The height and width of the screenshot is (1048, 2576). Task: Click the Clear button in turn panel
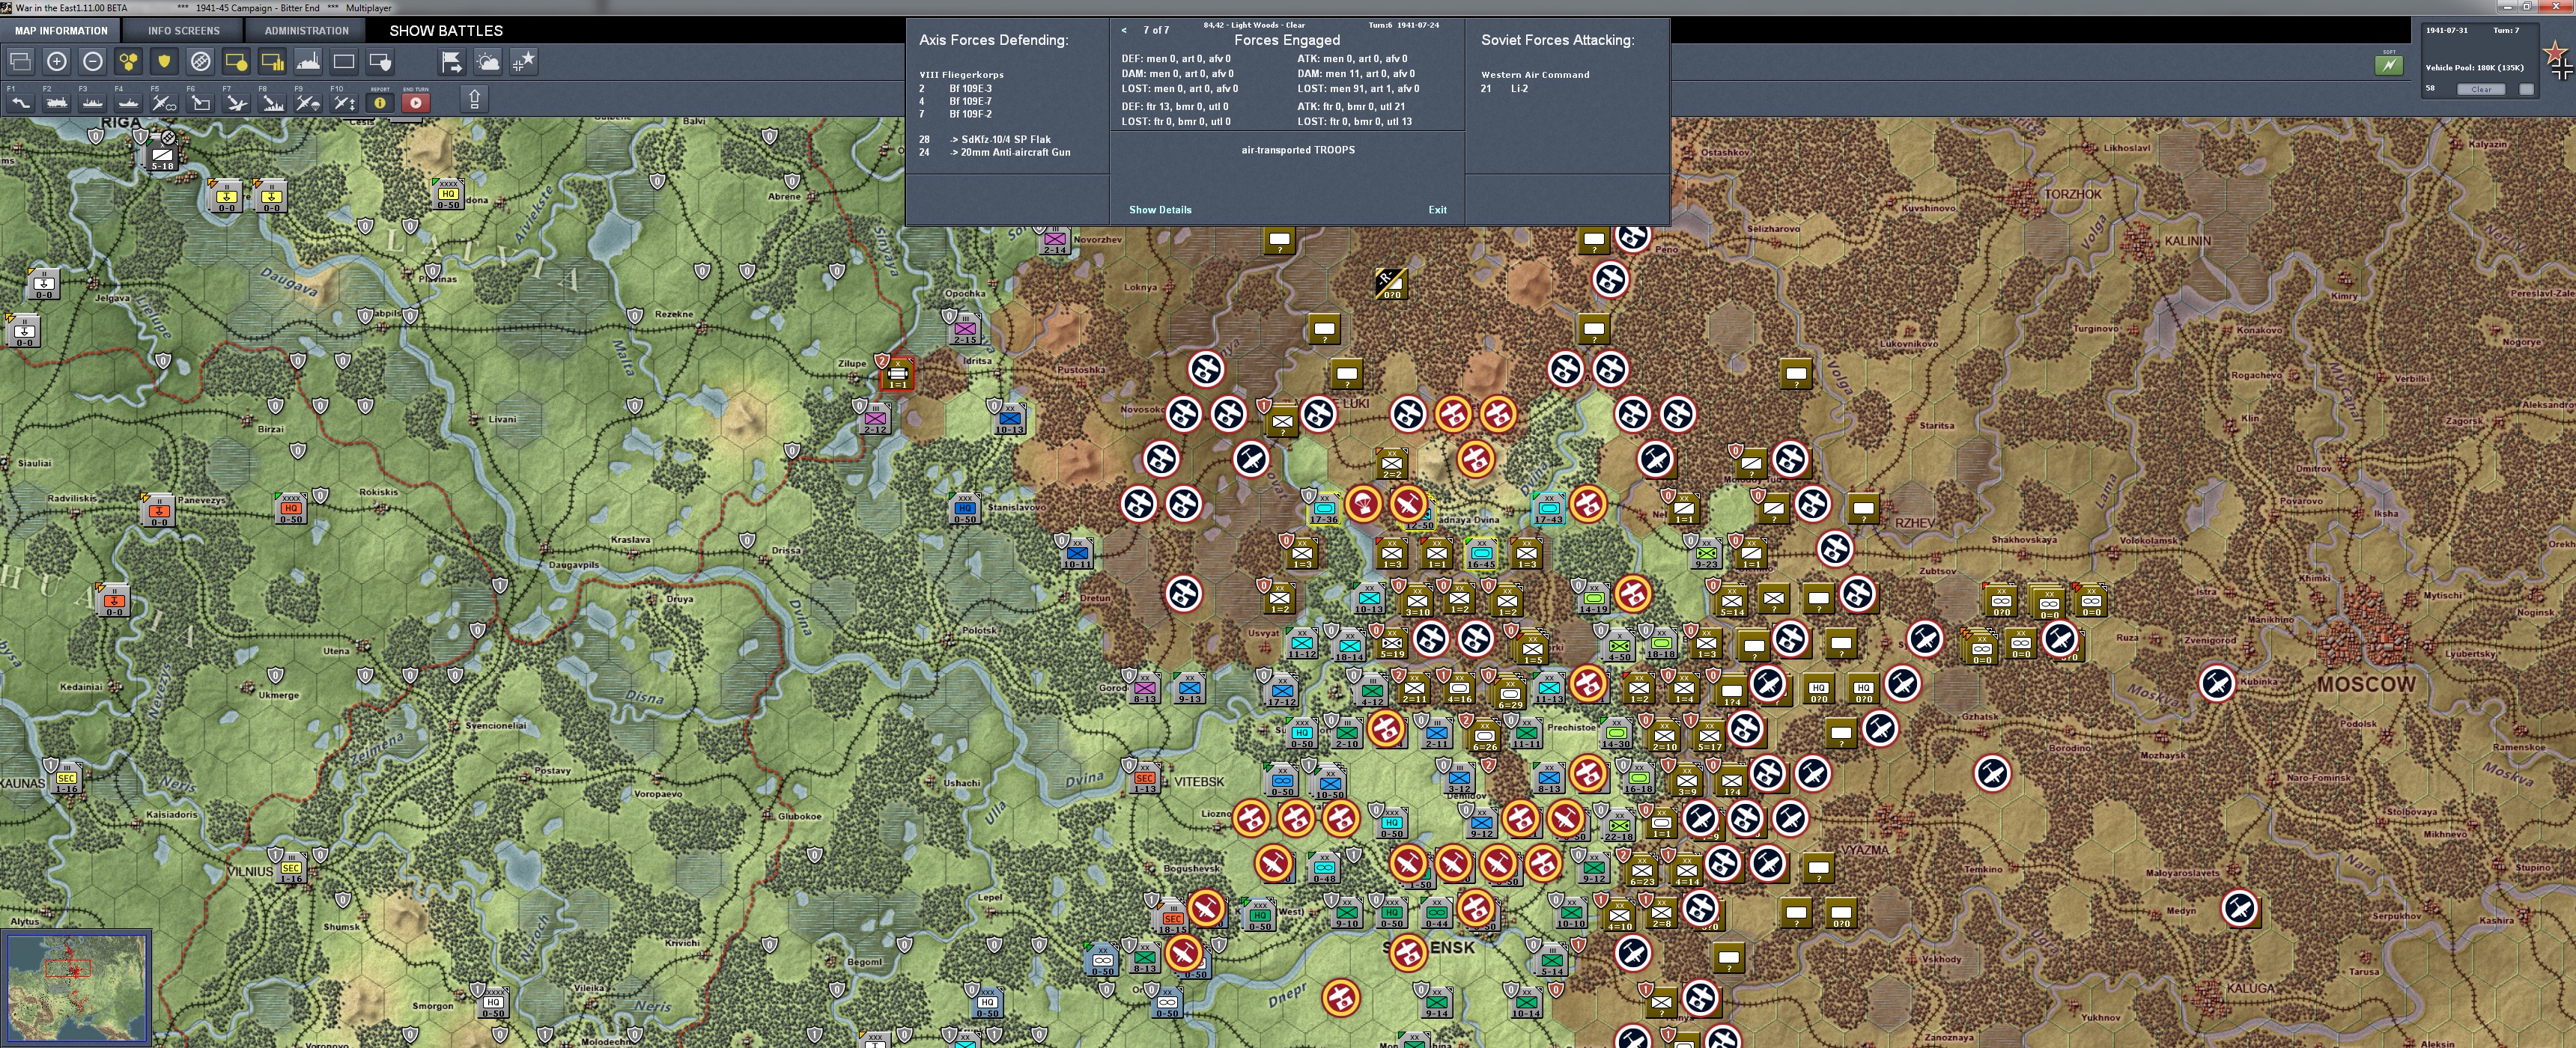2481,89
